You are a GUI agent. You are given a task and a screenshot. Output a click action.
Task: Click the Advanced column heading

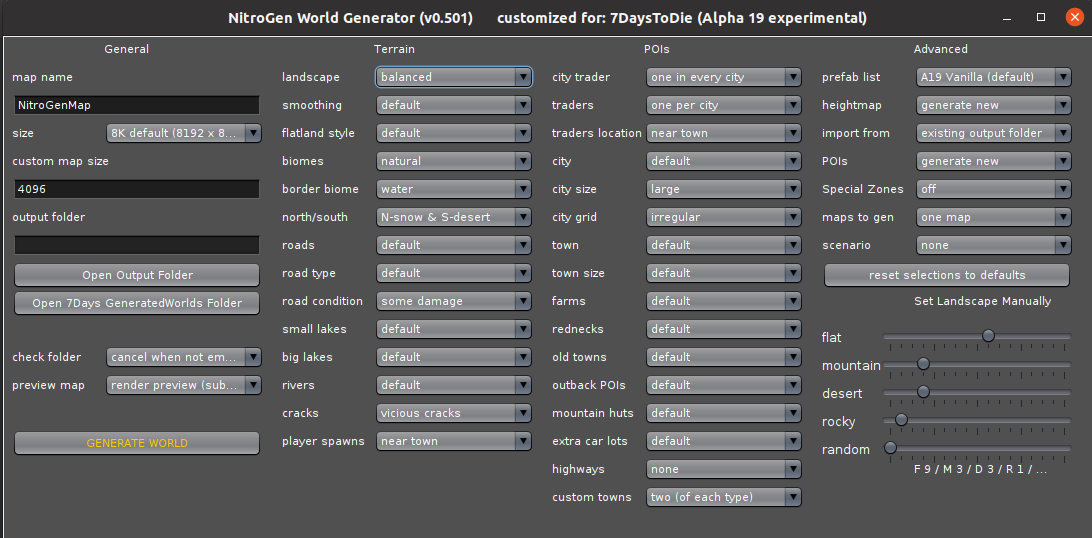(941, 49)
